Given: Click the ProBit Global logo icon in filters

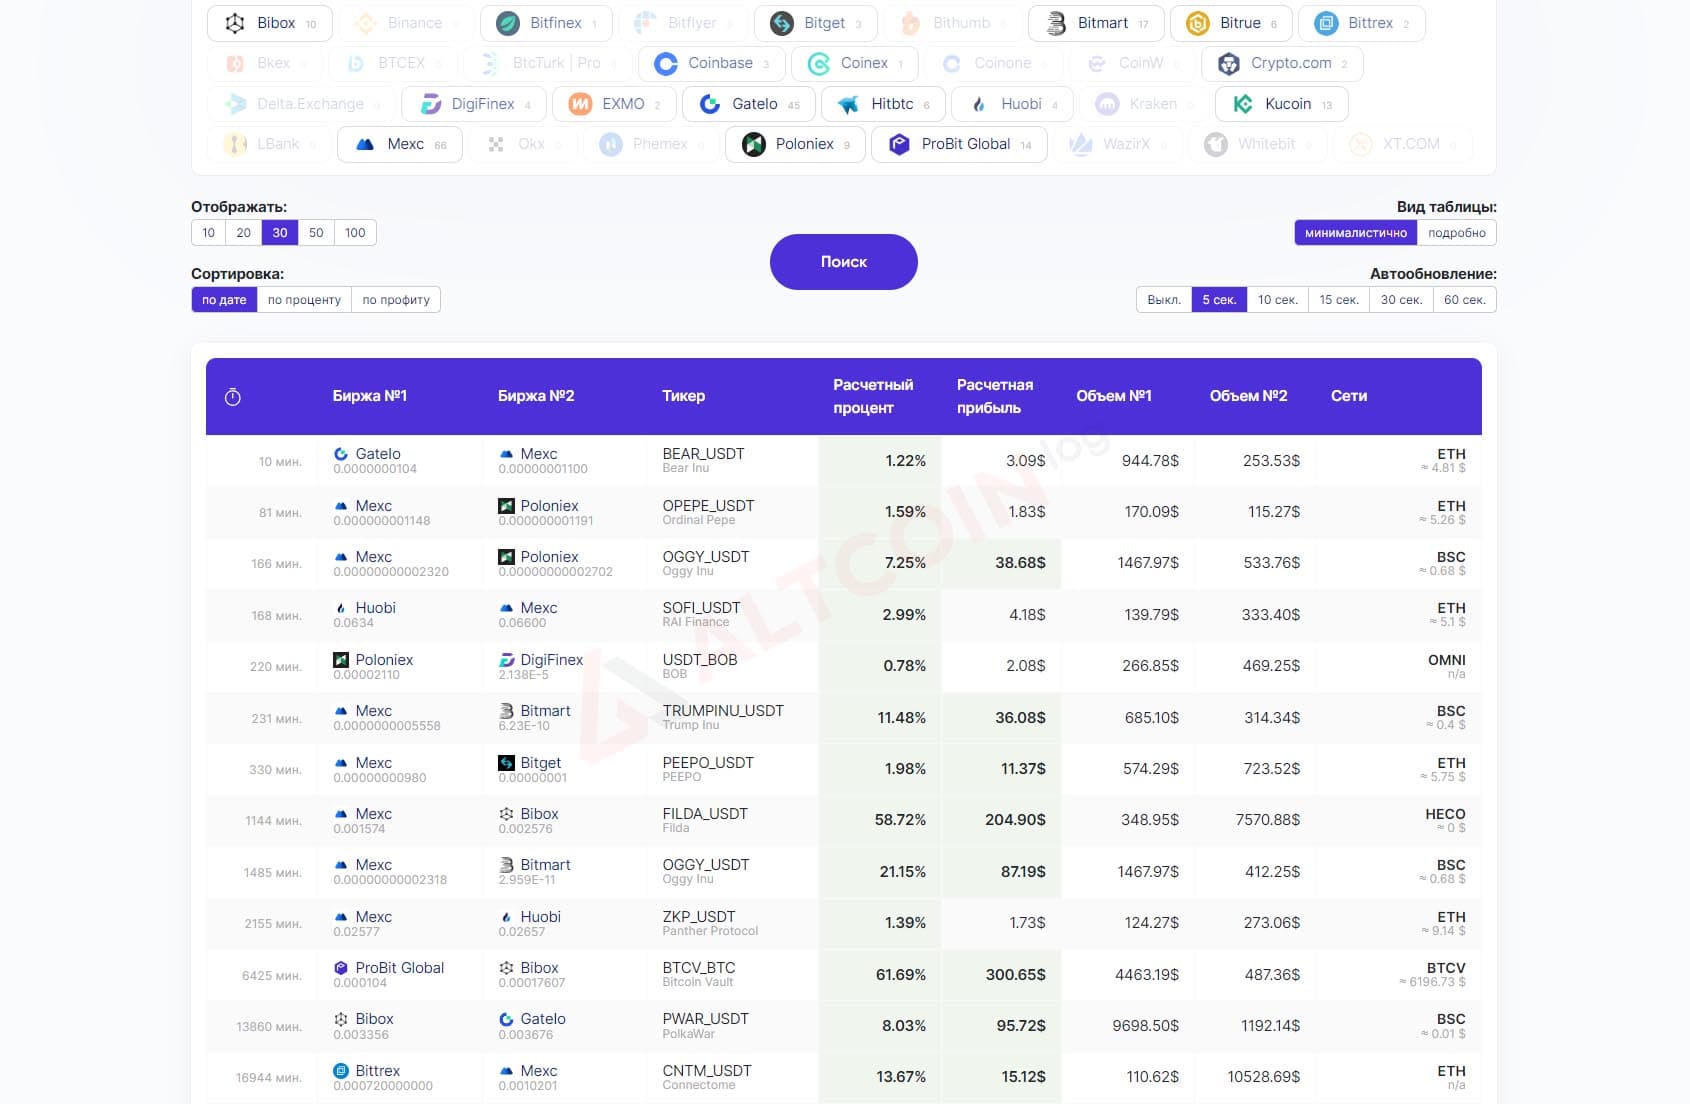Looking at the screenshot, I should (899, 144).
